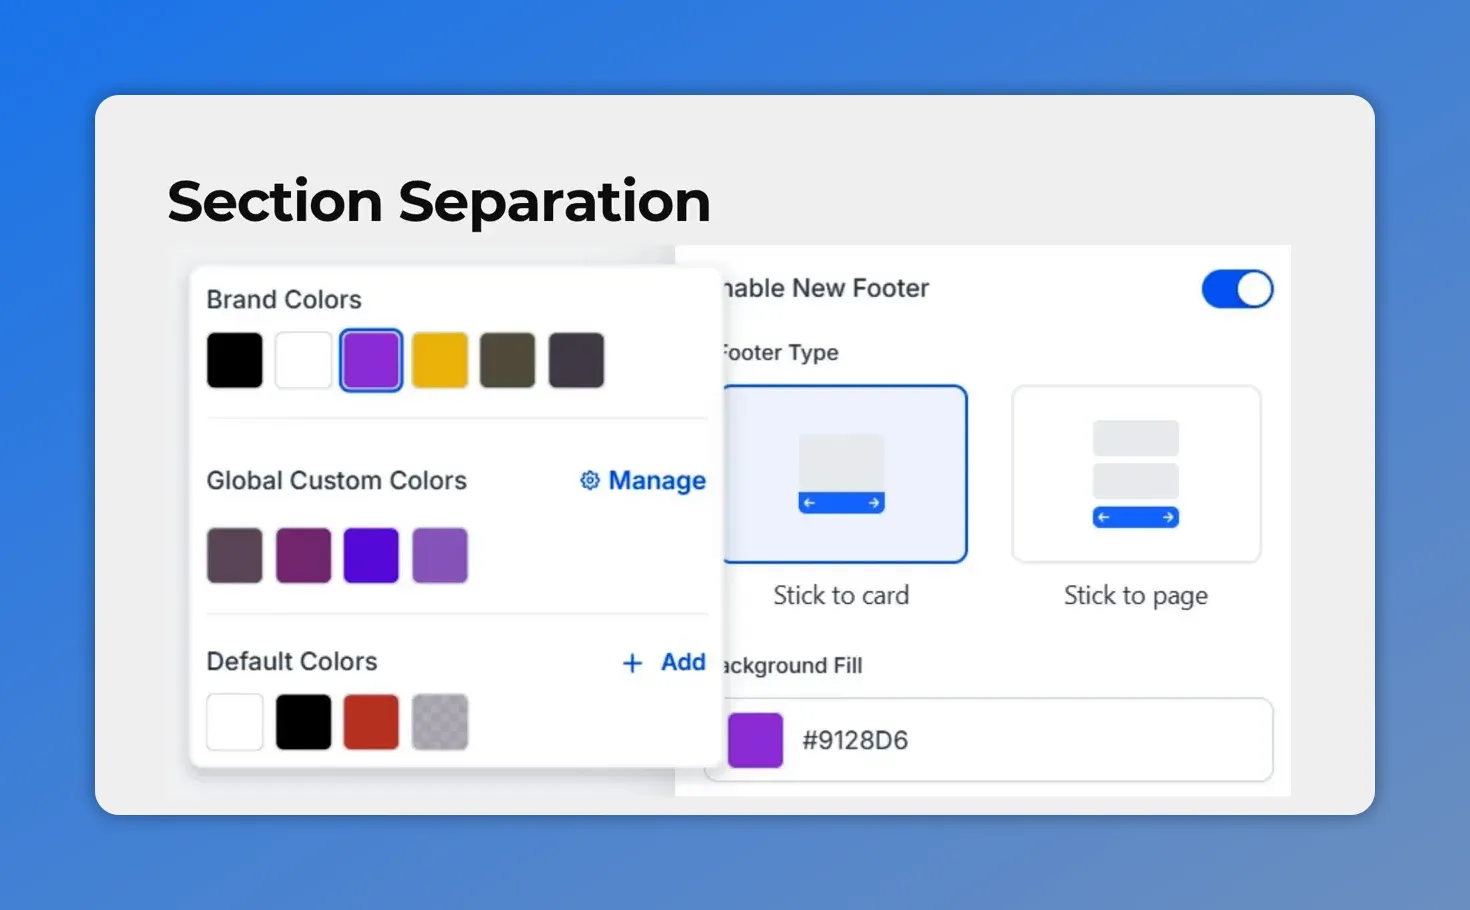Click the Section Separation heading
The height and width of the screenshot is (910, 1470).
438,201
